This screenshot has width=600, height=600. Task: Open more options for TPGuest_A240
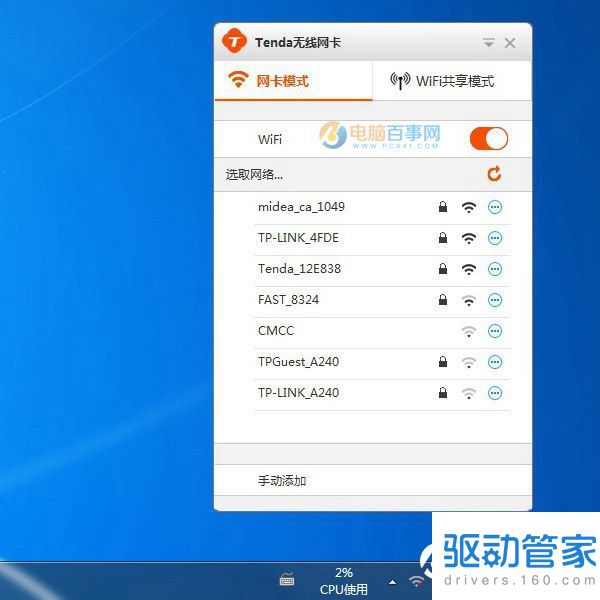[495, 362]
